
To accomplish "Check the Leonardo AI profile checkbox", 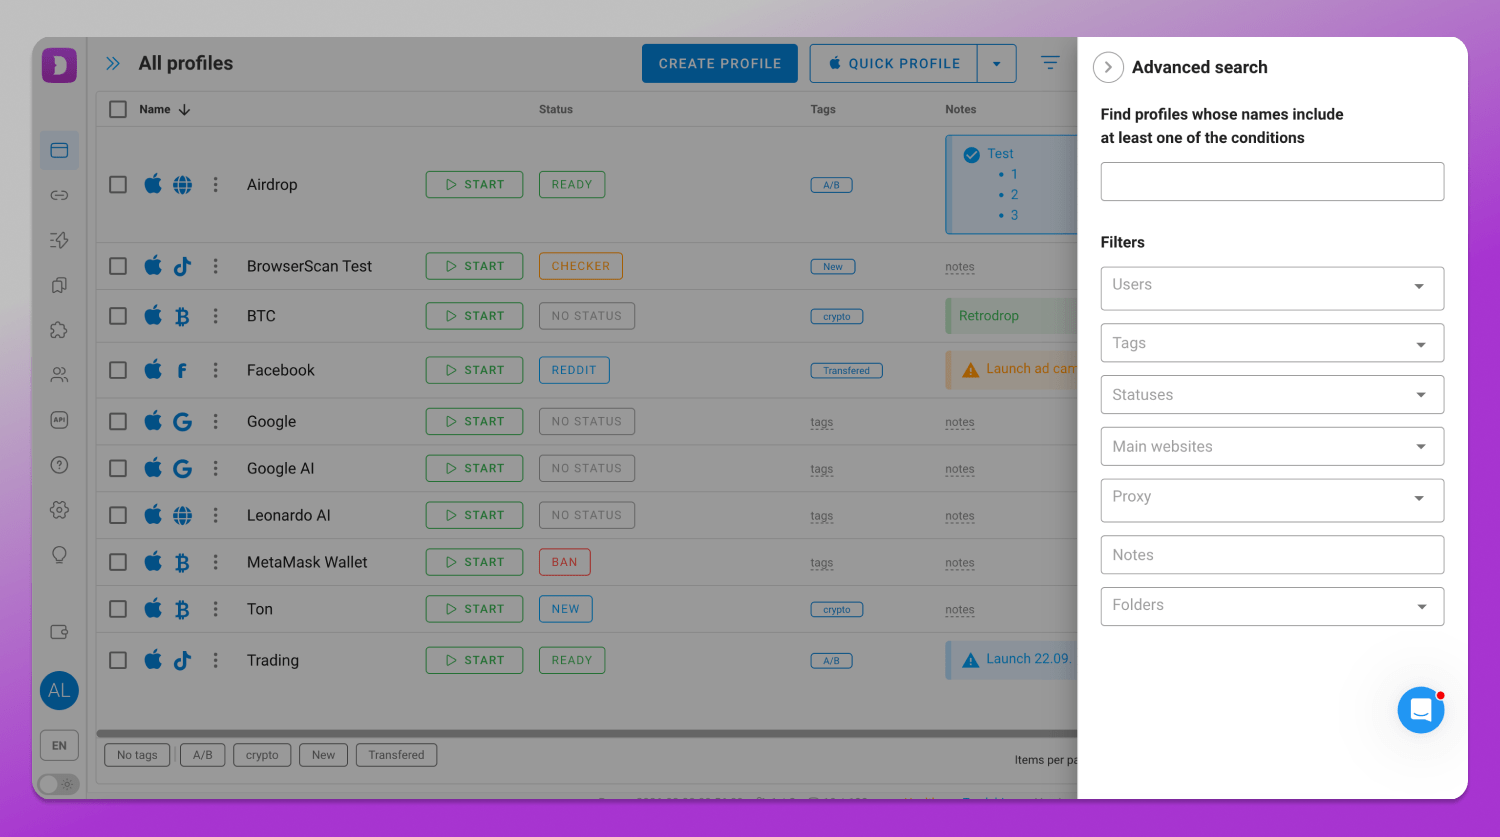I will pyautogui.click(x=118, y=515).
